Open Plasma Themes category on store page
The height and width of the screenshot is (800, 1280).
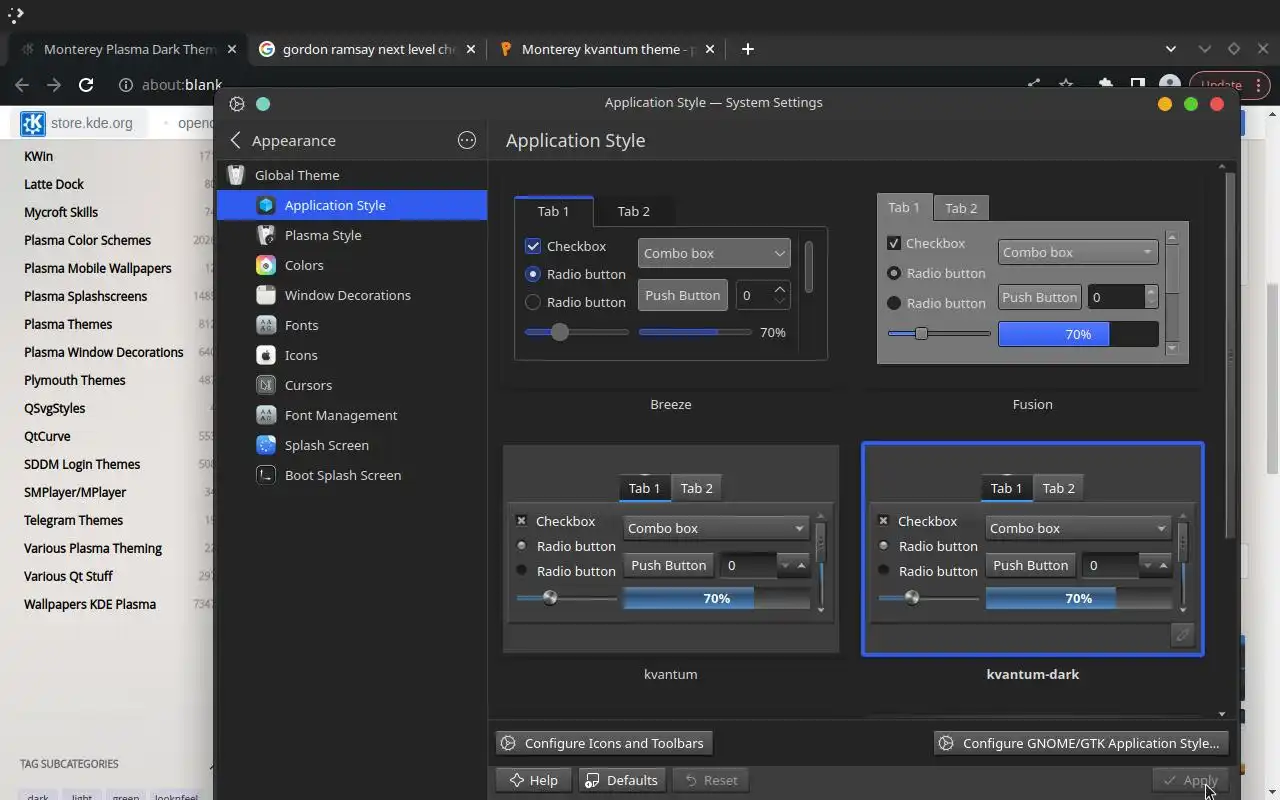tap(68, 324)
